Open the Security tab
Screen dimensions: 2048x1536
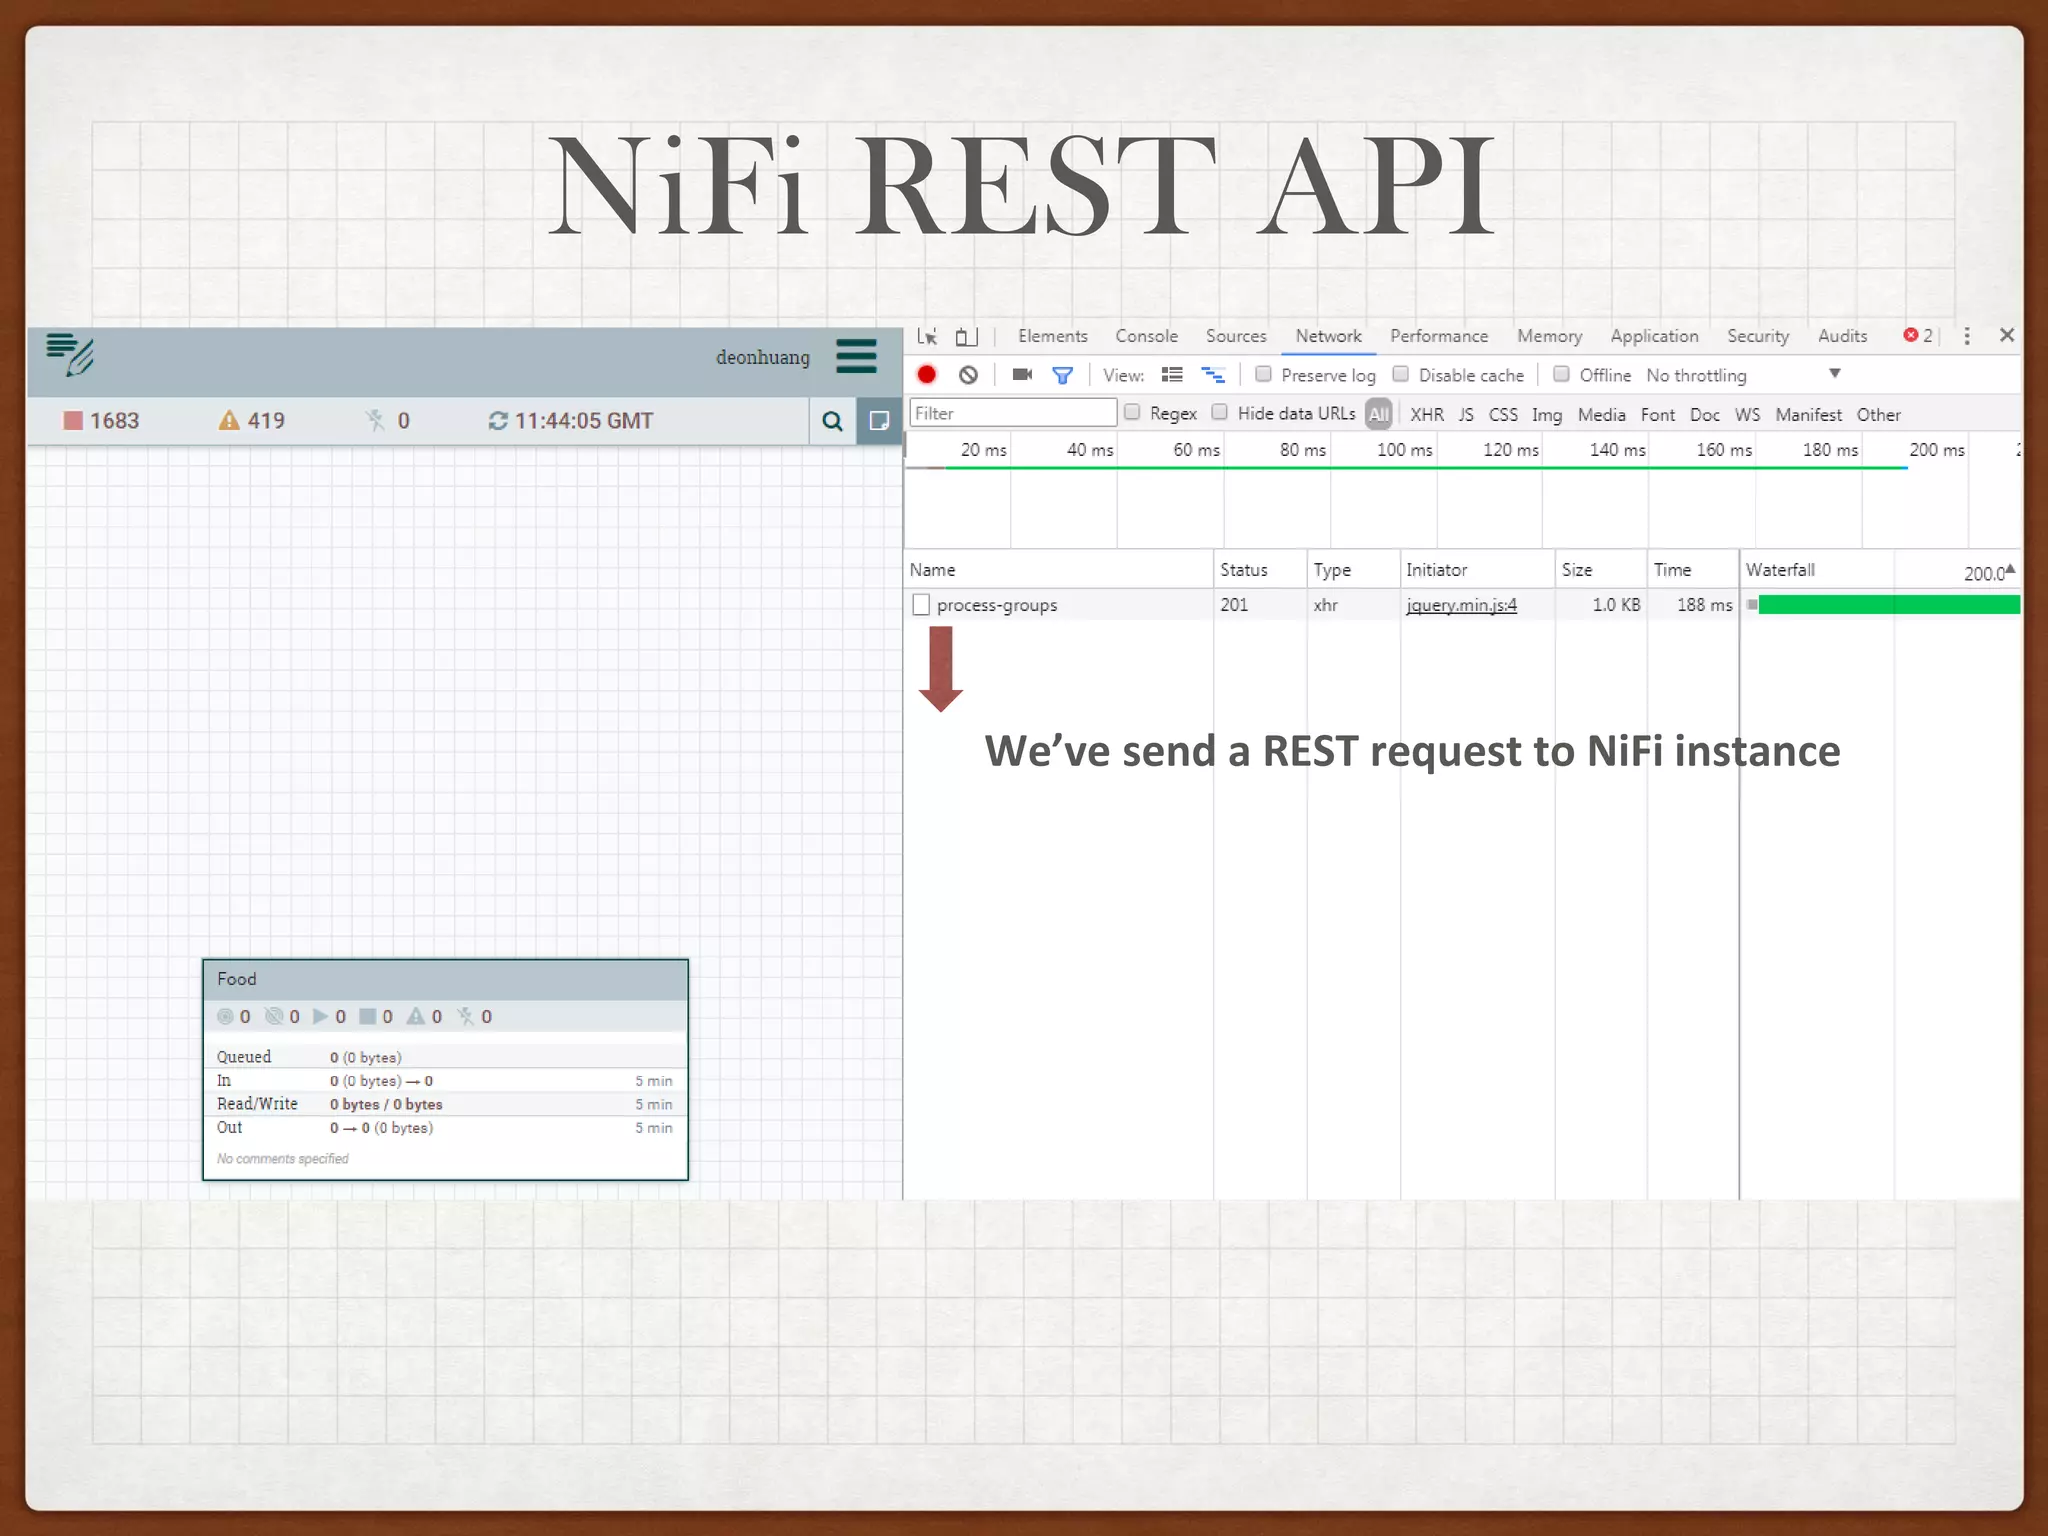[1758, 336]
